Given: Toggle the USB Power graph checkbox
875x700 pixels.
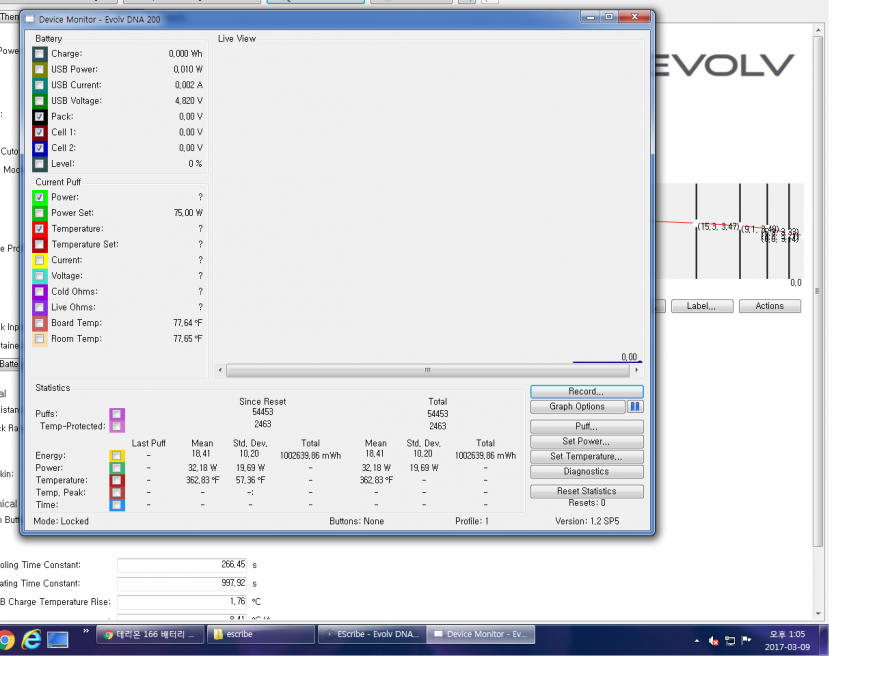Looking at the screenshot, I should point(39,70).
